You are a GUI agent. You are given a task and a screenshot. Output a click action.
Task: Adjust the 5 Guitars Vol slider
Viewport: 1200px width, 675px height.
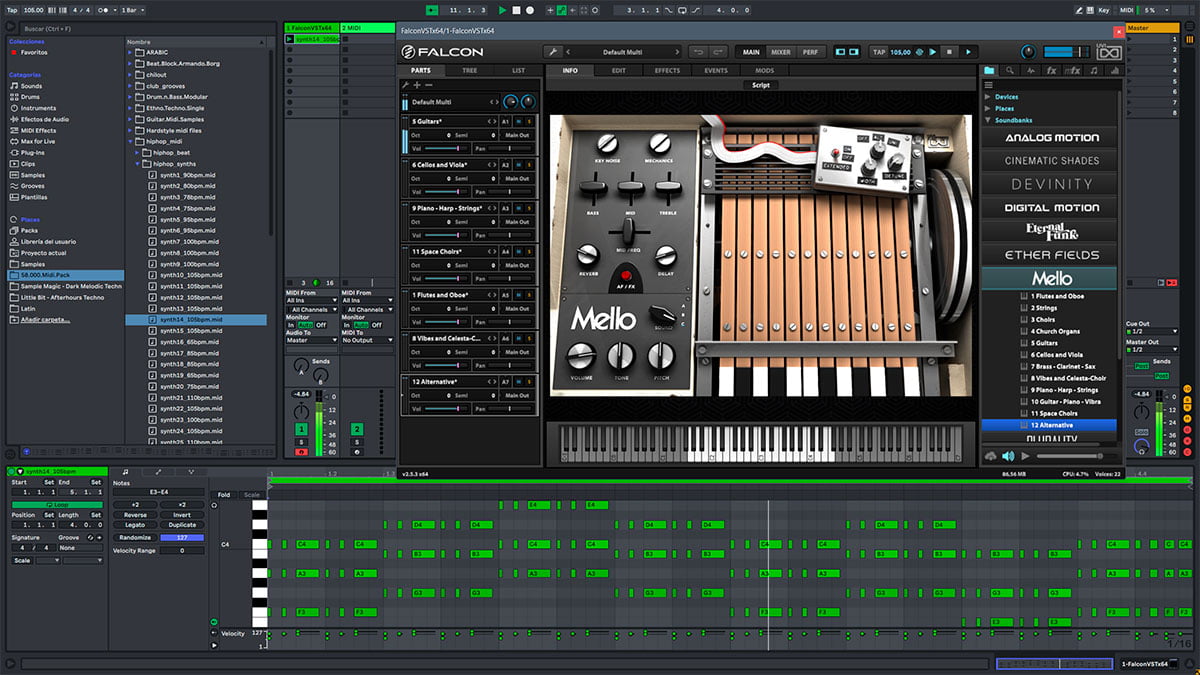(448, 148)
